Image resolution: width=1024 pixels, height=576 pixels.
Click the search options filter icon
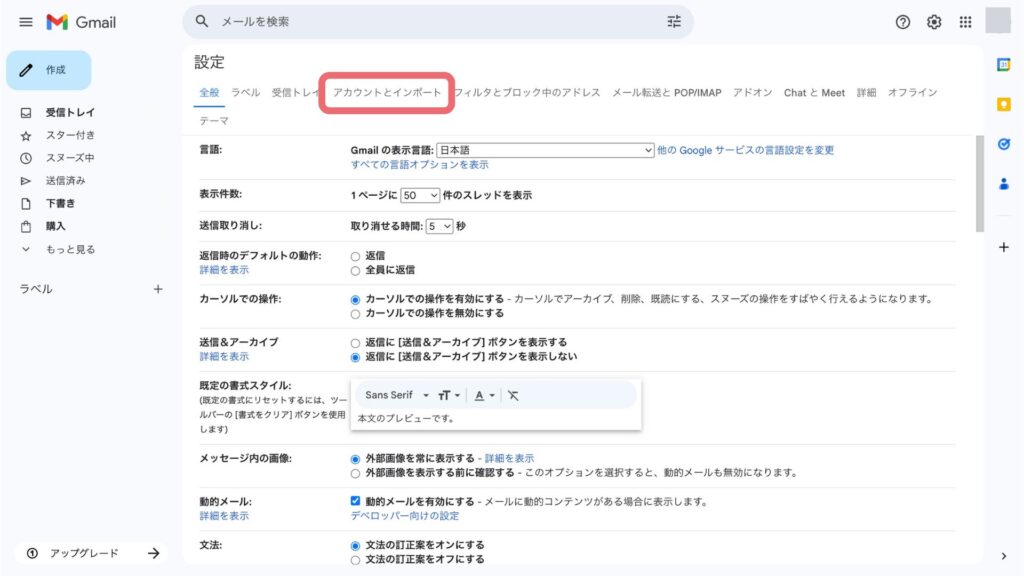[x=673, y=21]
